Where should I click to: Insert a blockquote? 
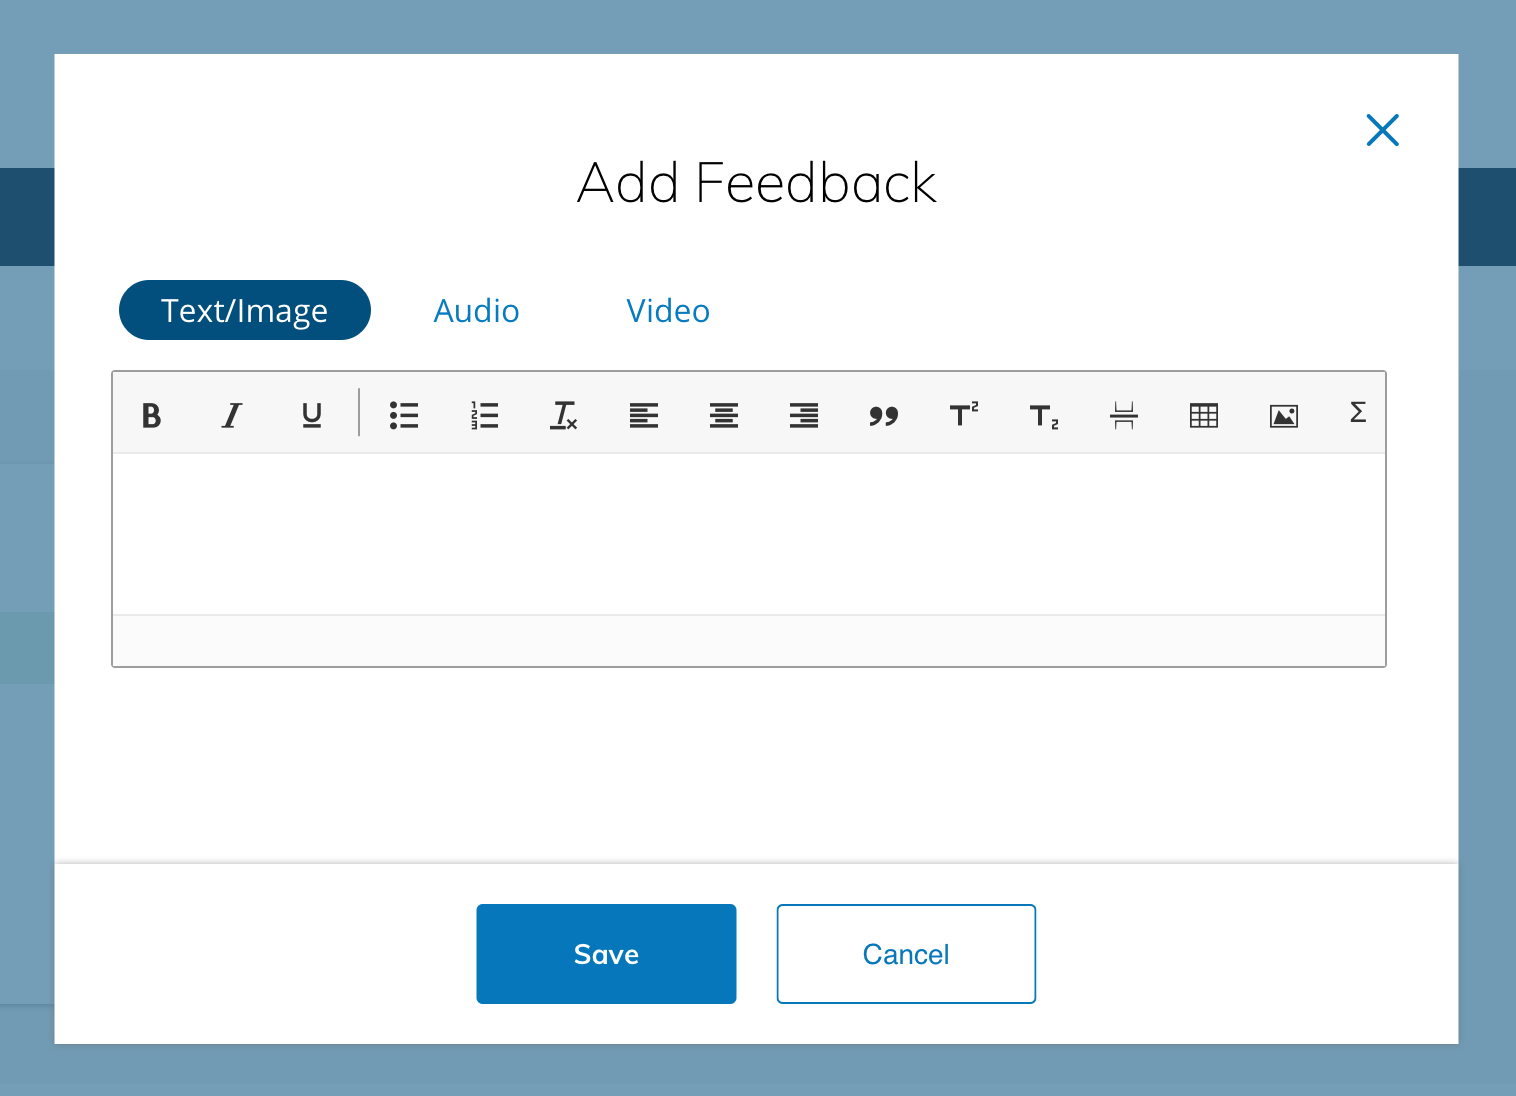pyautogui.click(x=884, y=414)
